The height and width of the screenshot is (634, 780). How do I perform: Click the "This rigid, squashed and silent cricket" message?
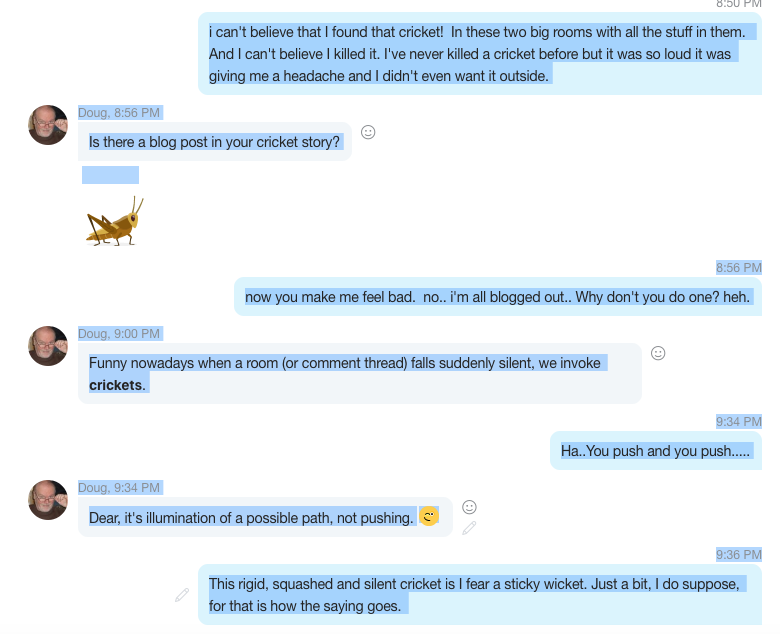click(474, 594)
